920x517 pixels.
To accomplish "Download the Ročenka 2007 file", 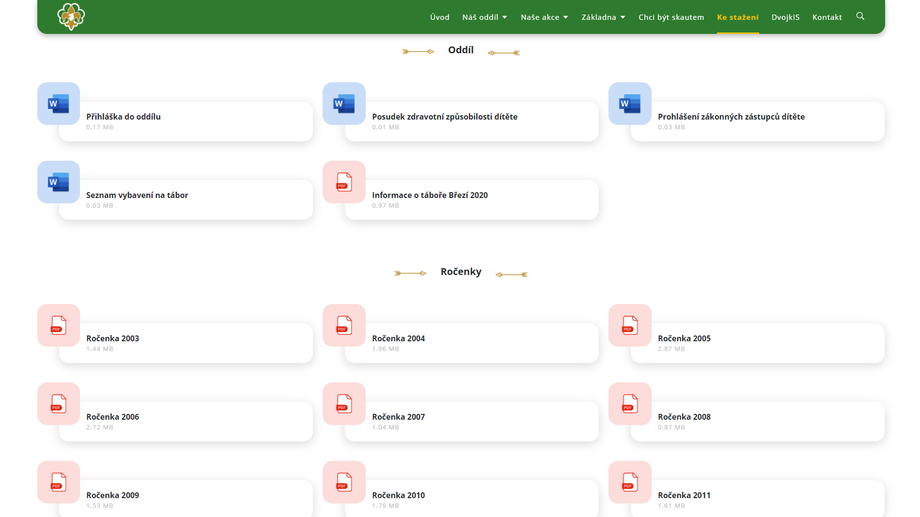I will click(398, 417).
